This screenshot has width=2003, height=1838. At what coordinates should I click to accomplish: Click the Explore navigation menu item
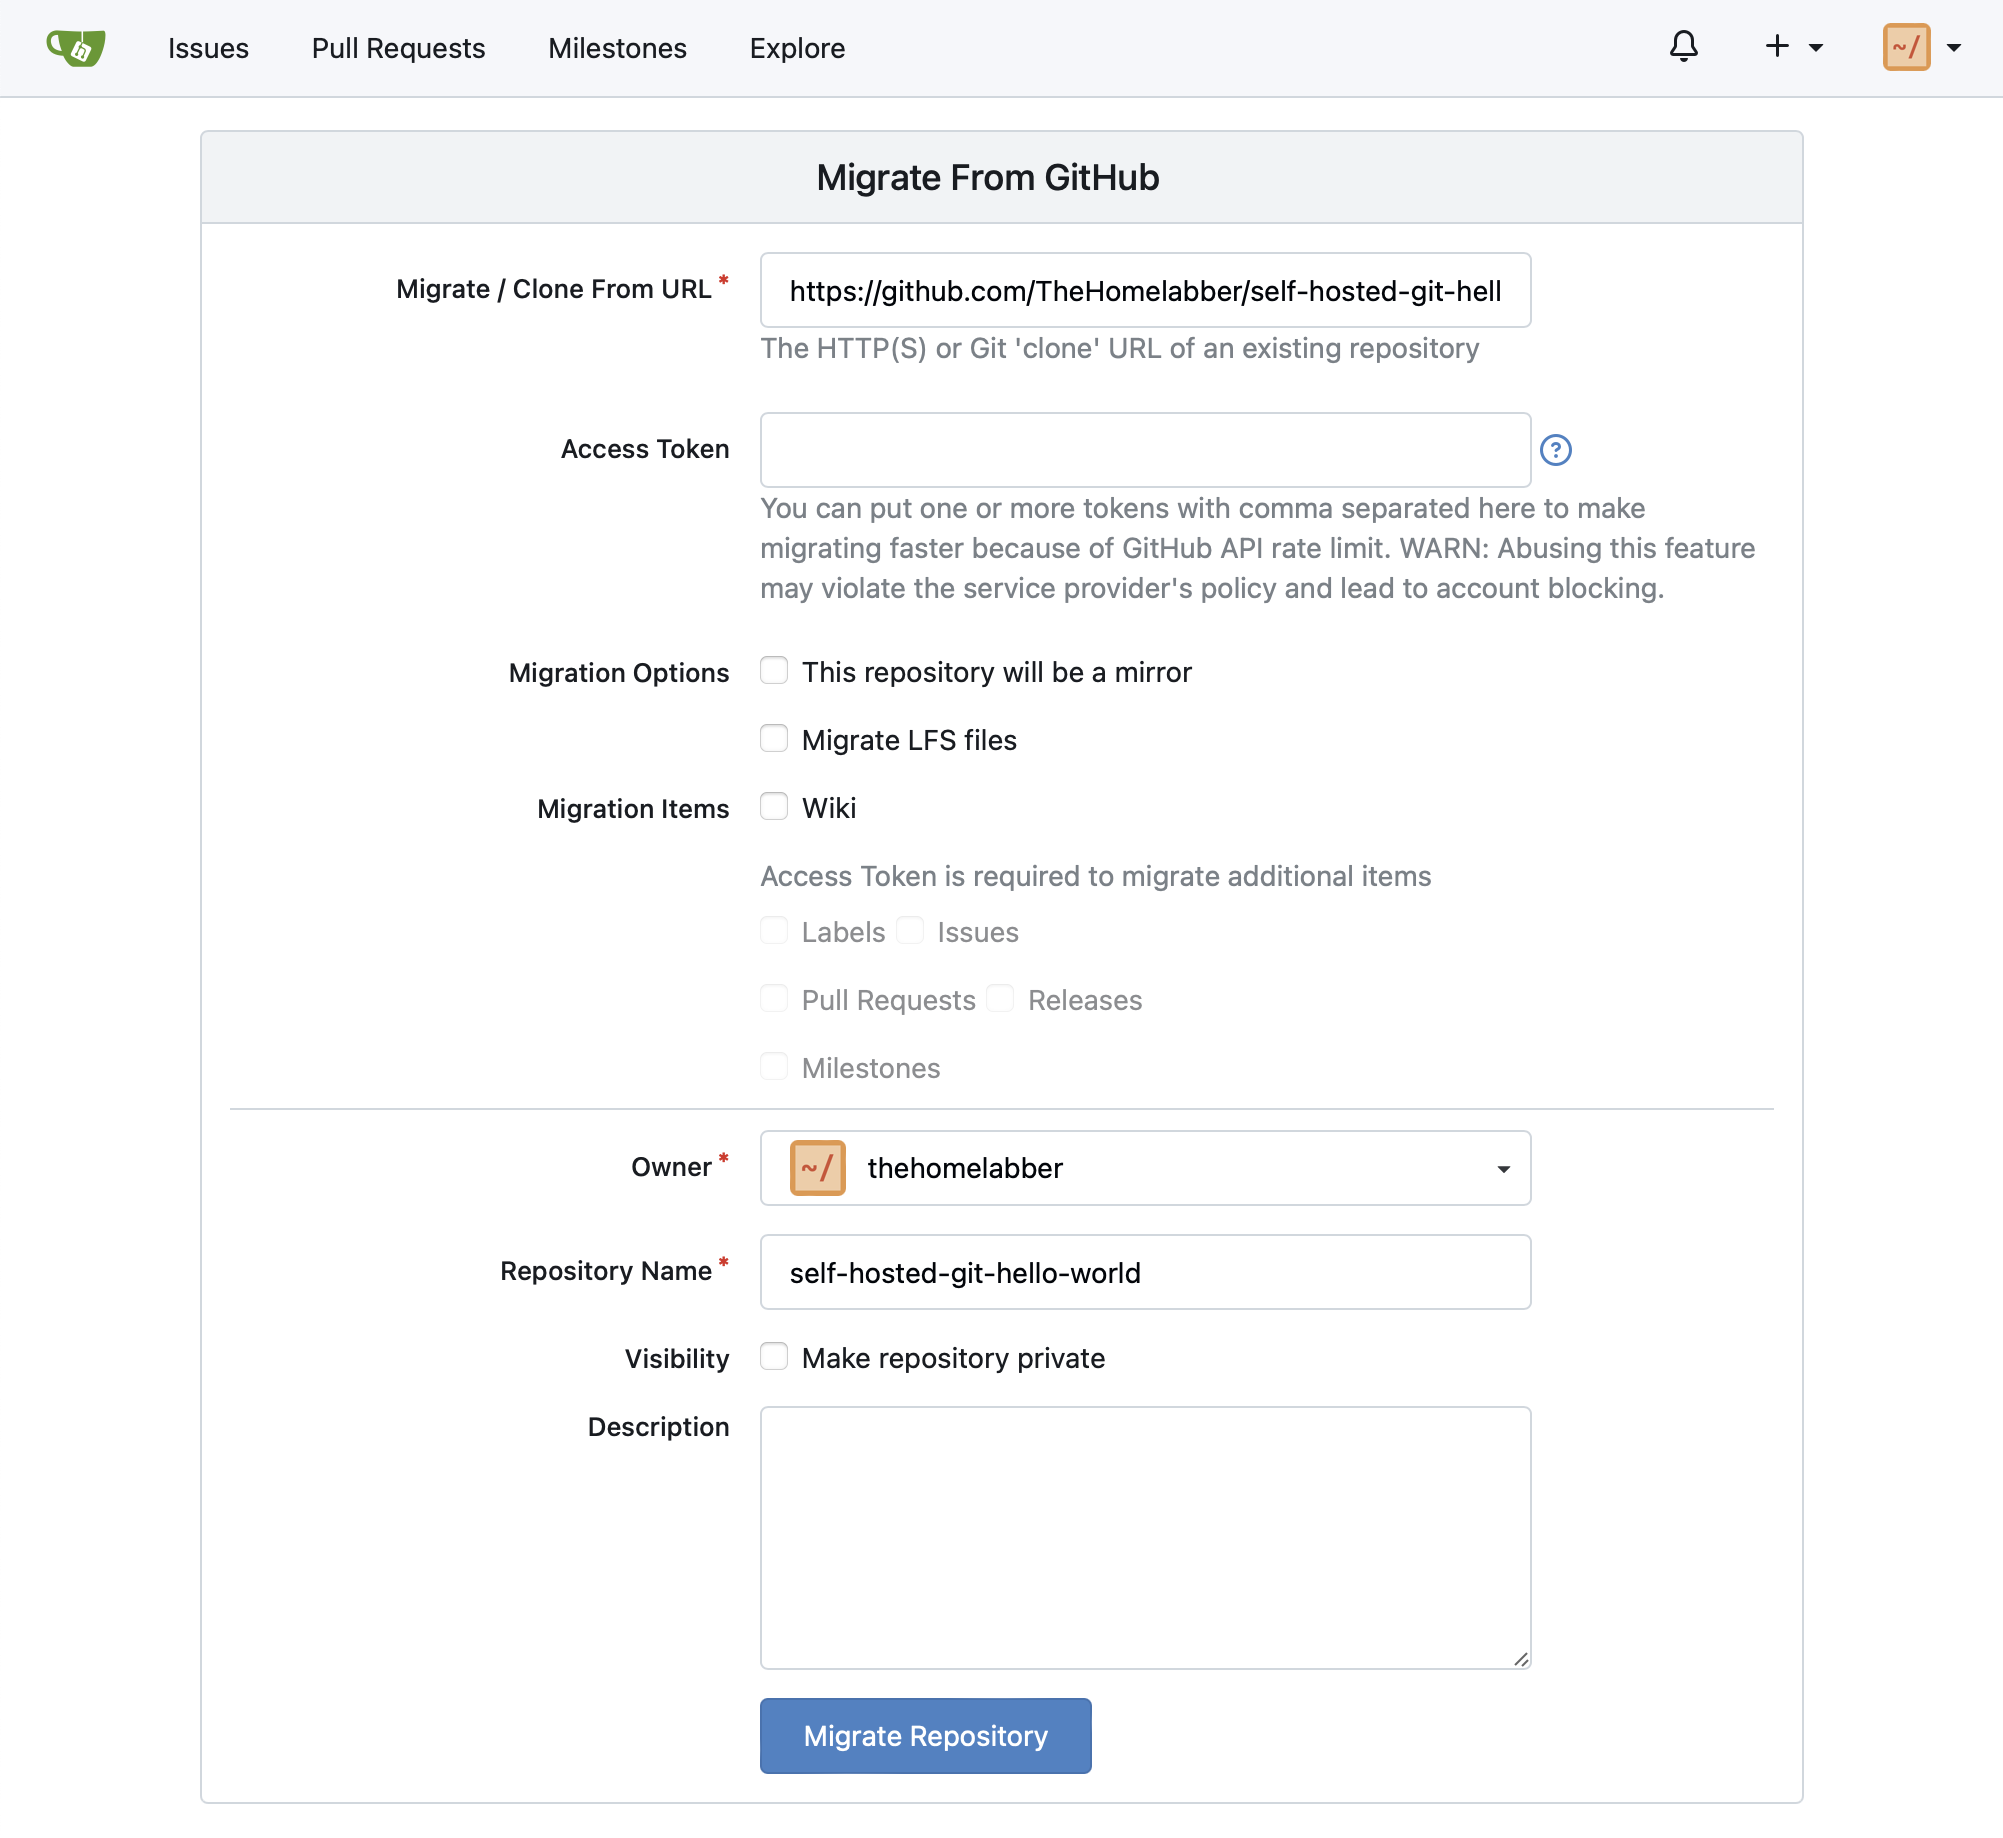click(x=797, y=47)
